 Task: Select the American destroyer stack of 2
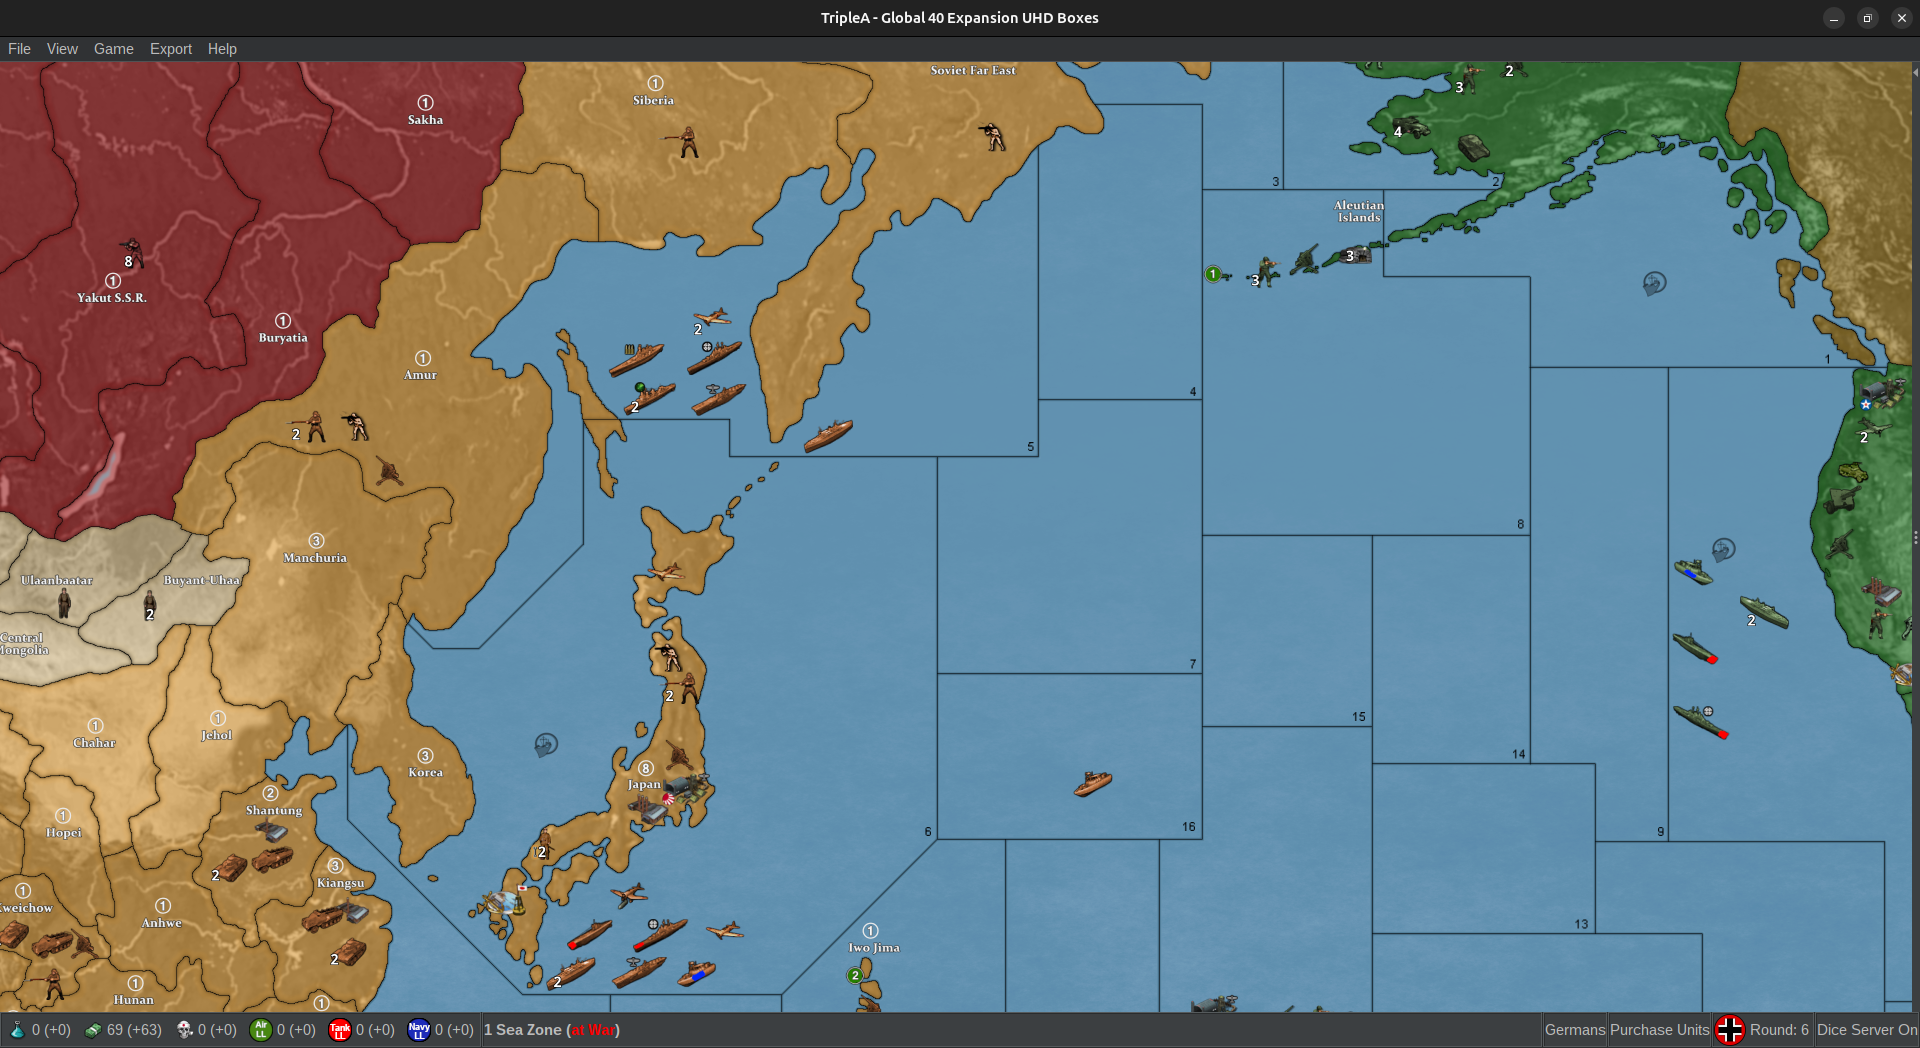point(1764,611)
